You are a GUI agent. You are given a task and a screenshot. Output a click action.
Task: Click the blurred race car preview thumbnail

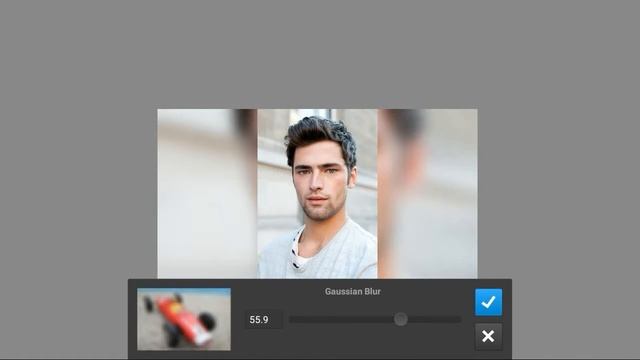(184, 319)
